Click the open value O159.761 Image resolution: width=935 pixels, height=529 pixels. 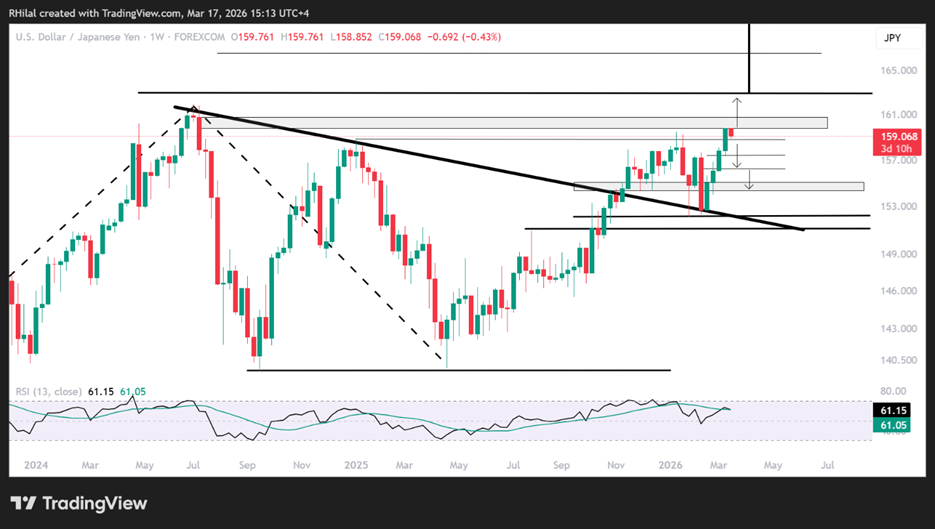pos(252,37)
